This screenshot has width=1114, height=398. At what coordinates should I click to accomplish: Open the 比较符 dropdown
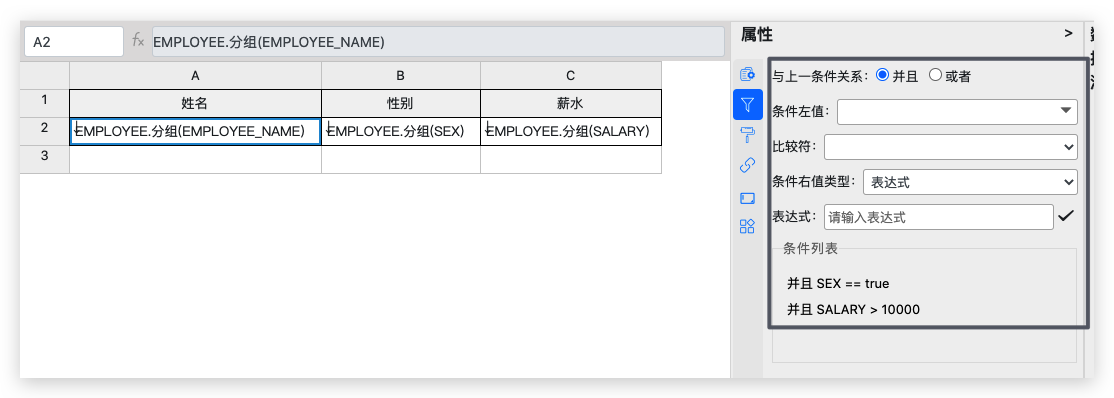(x=951, y=146)
